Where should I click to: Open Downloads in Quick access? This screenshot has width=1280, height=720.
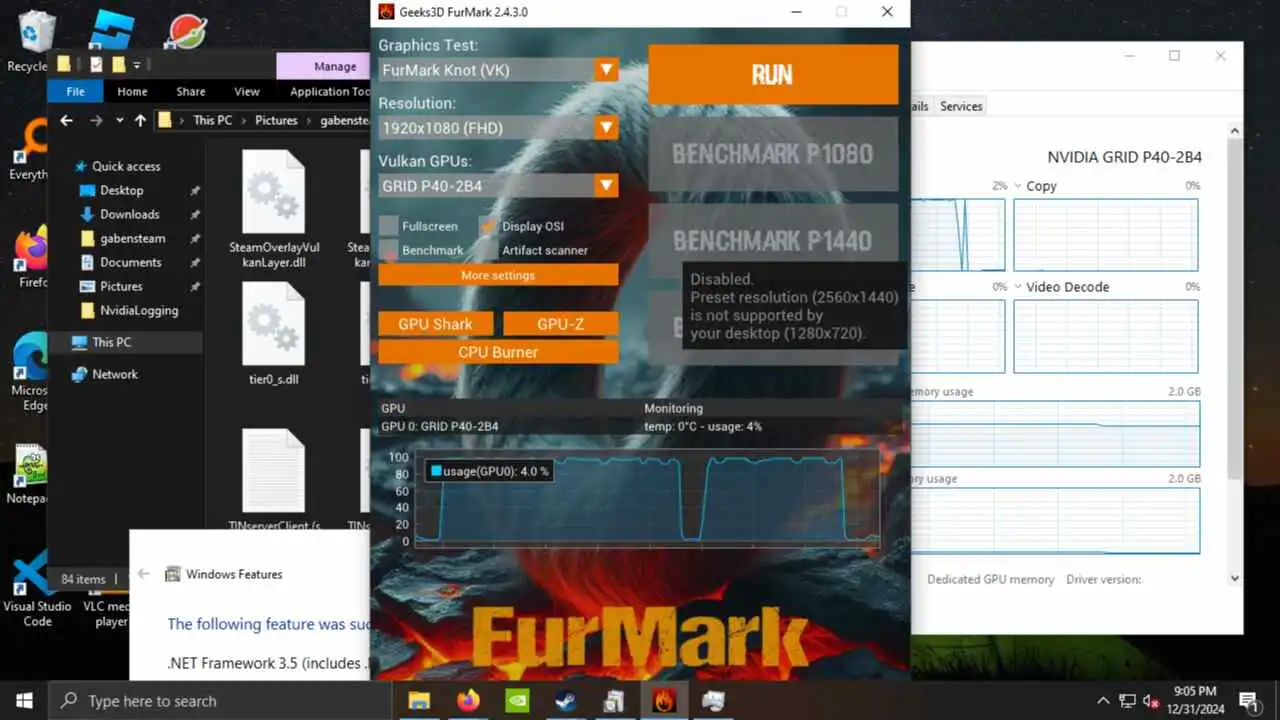129,214
